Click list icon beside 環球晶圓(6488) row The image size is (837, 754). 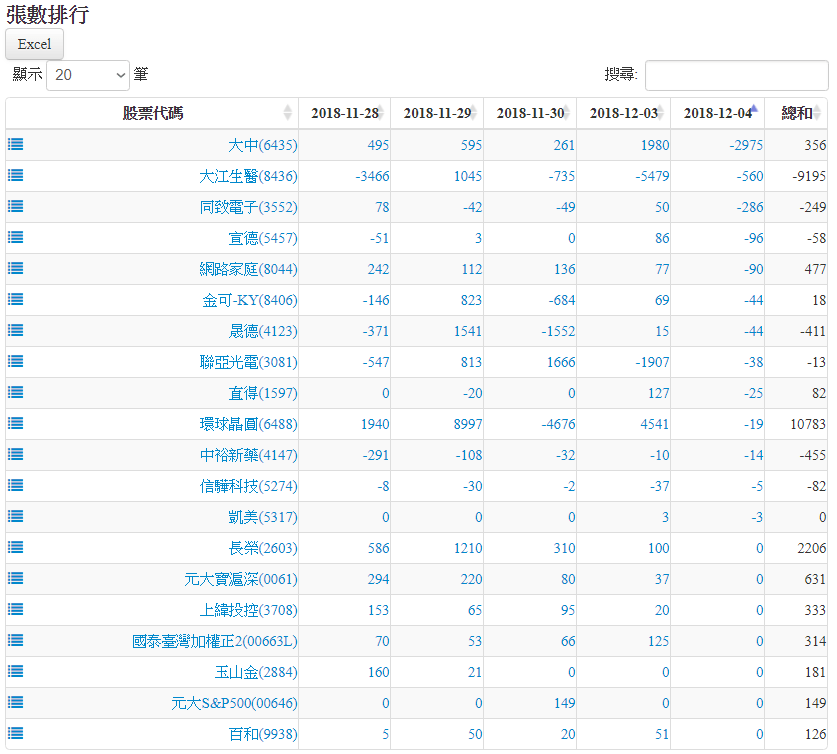click(16, 423)
